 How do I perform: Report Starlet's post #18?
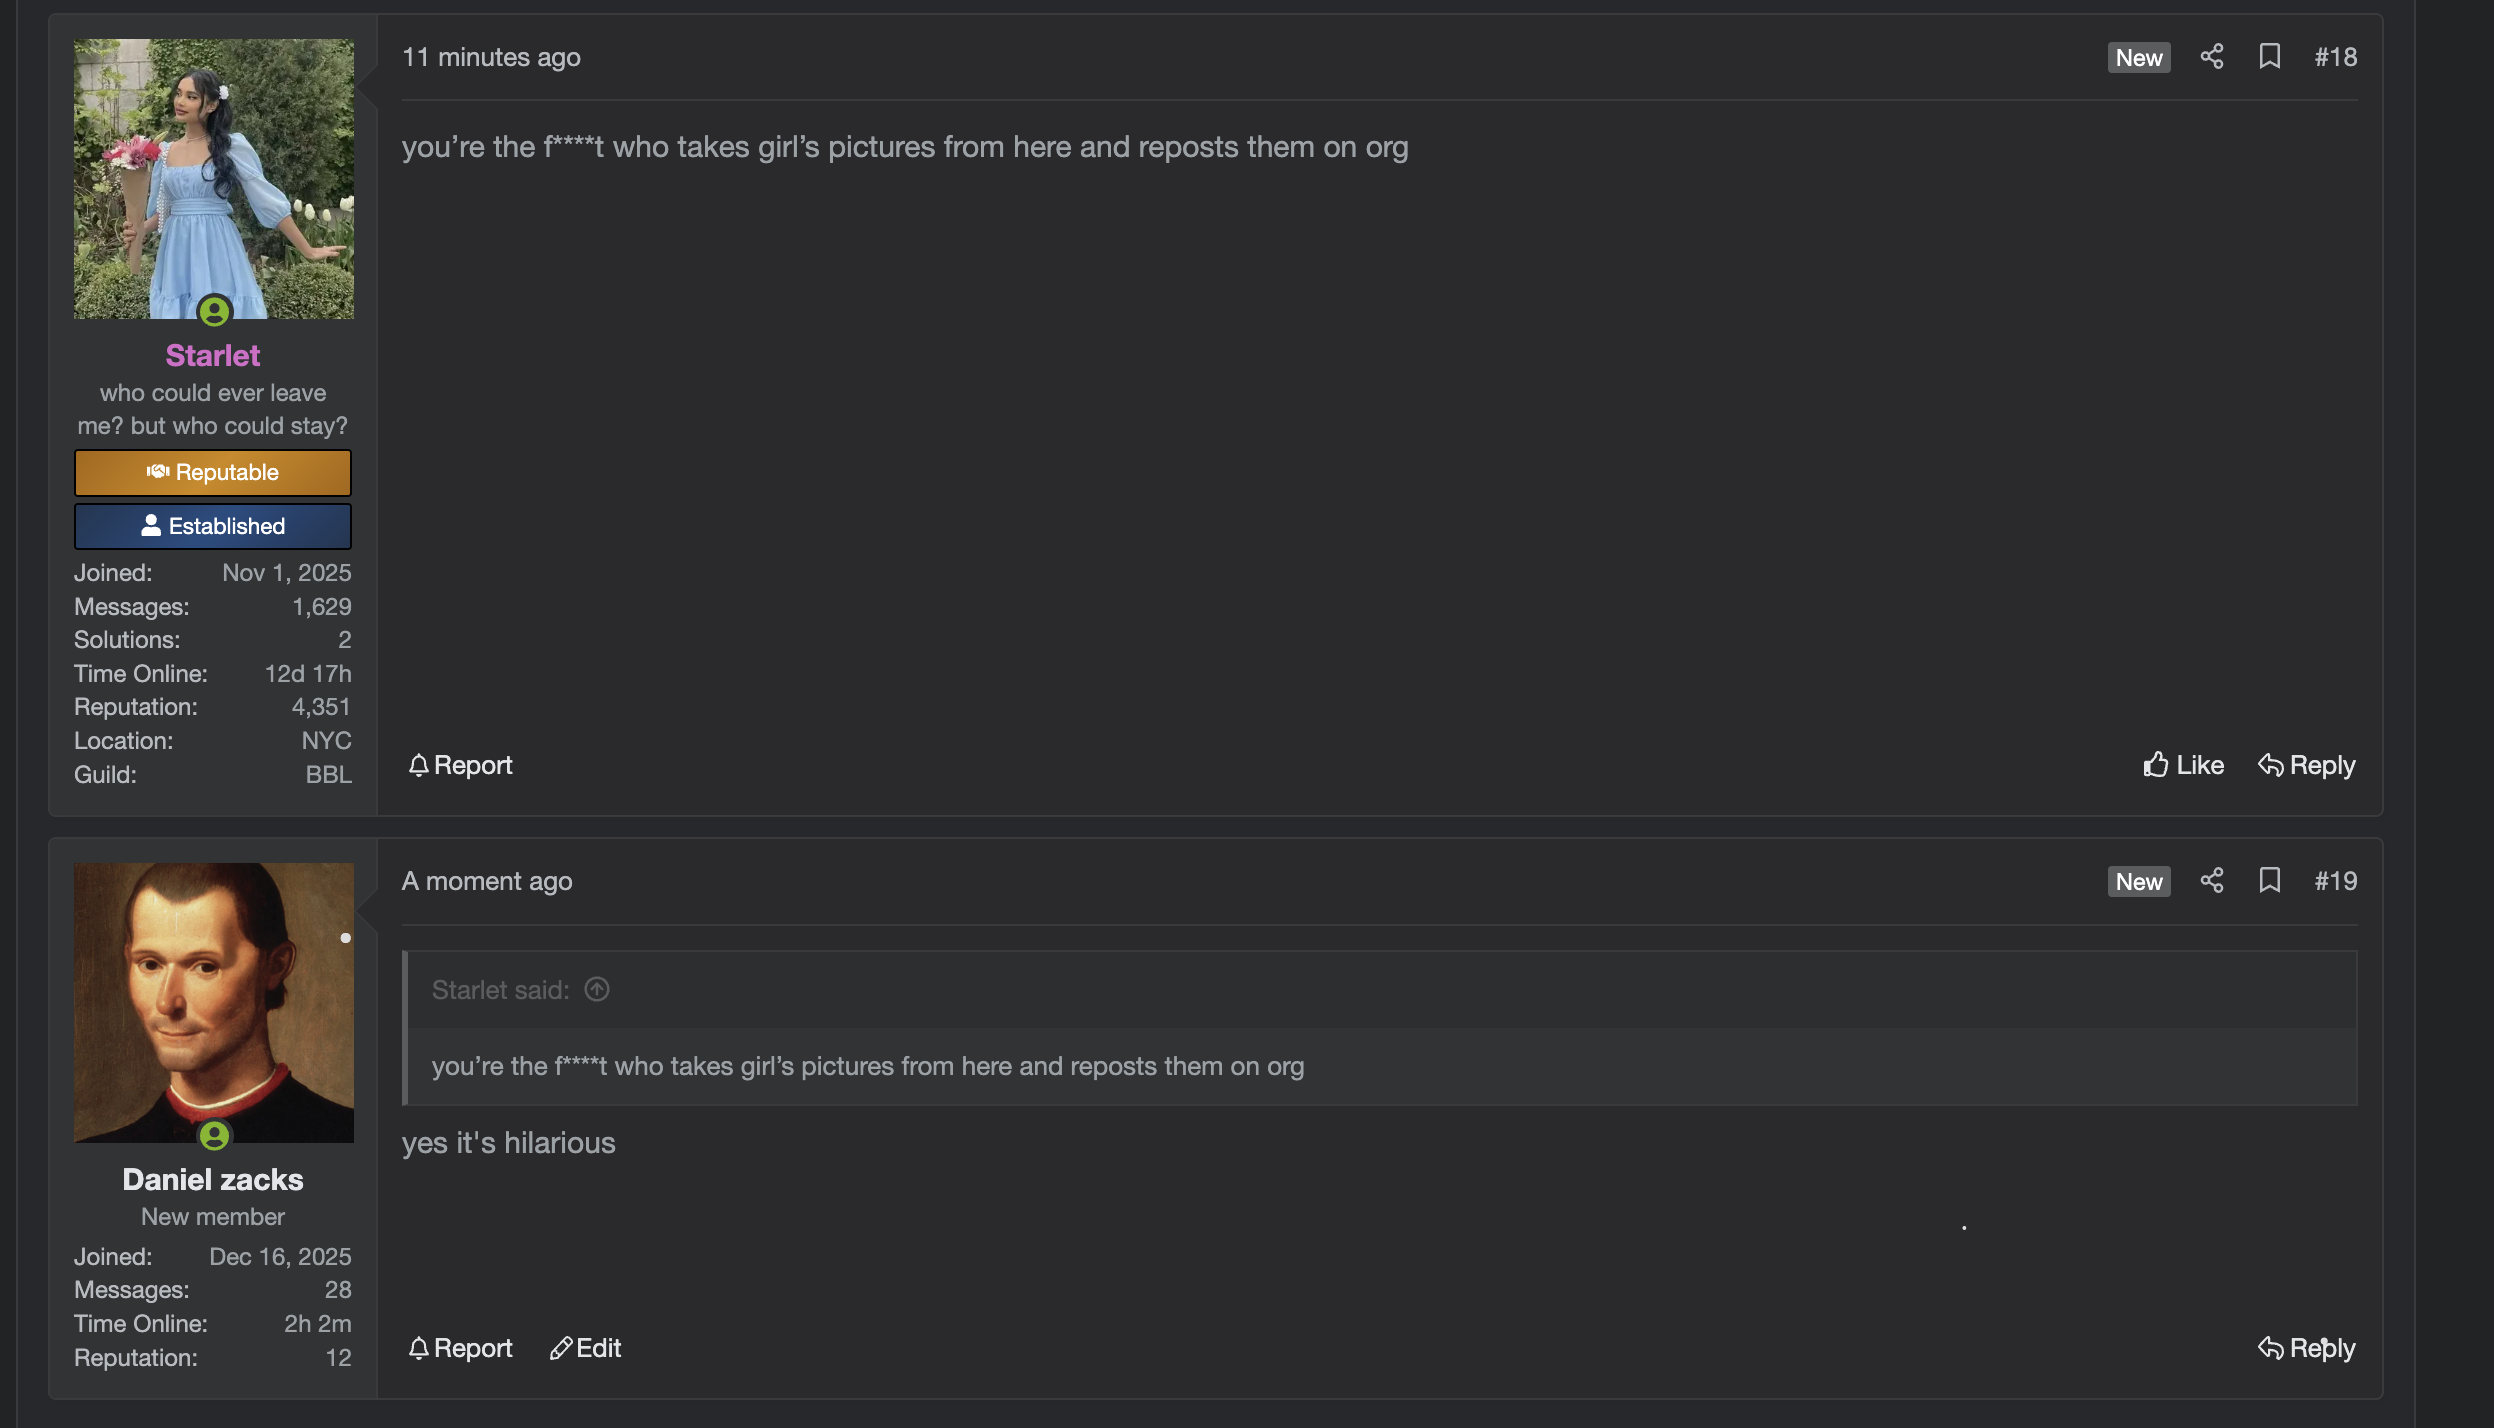460,765
